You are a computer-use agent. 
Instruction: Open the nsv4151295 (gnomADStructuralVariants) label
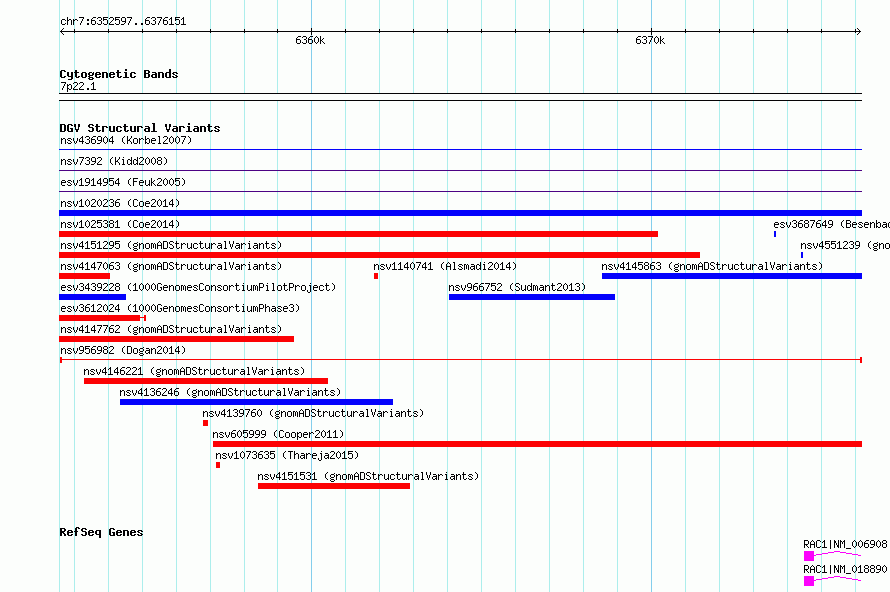pyautogui.click(x=171, y=245)
